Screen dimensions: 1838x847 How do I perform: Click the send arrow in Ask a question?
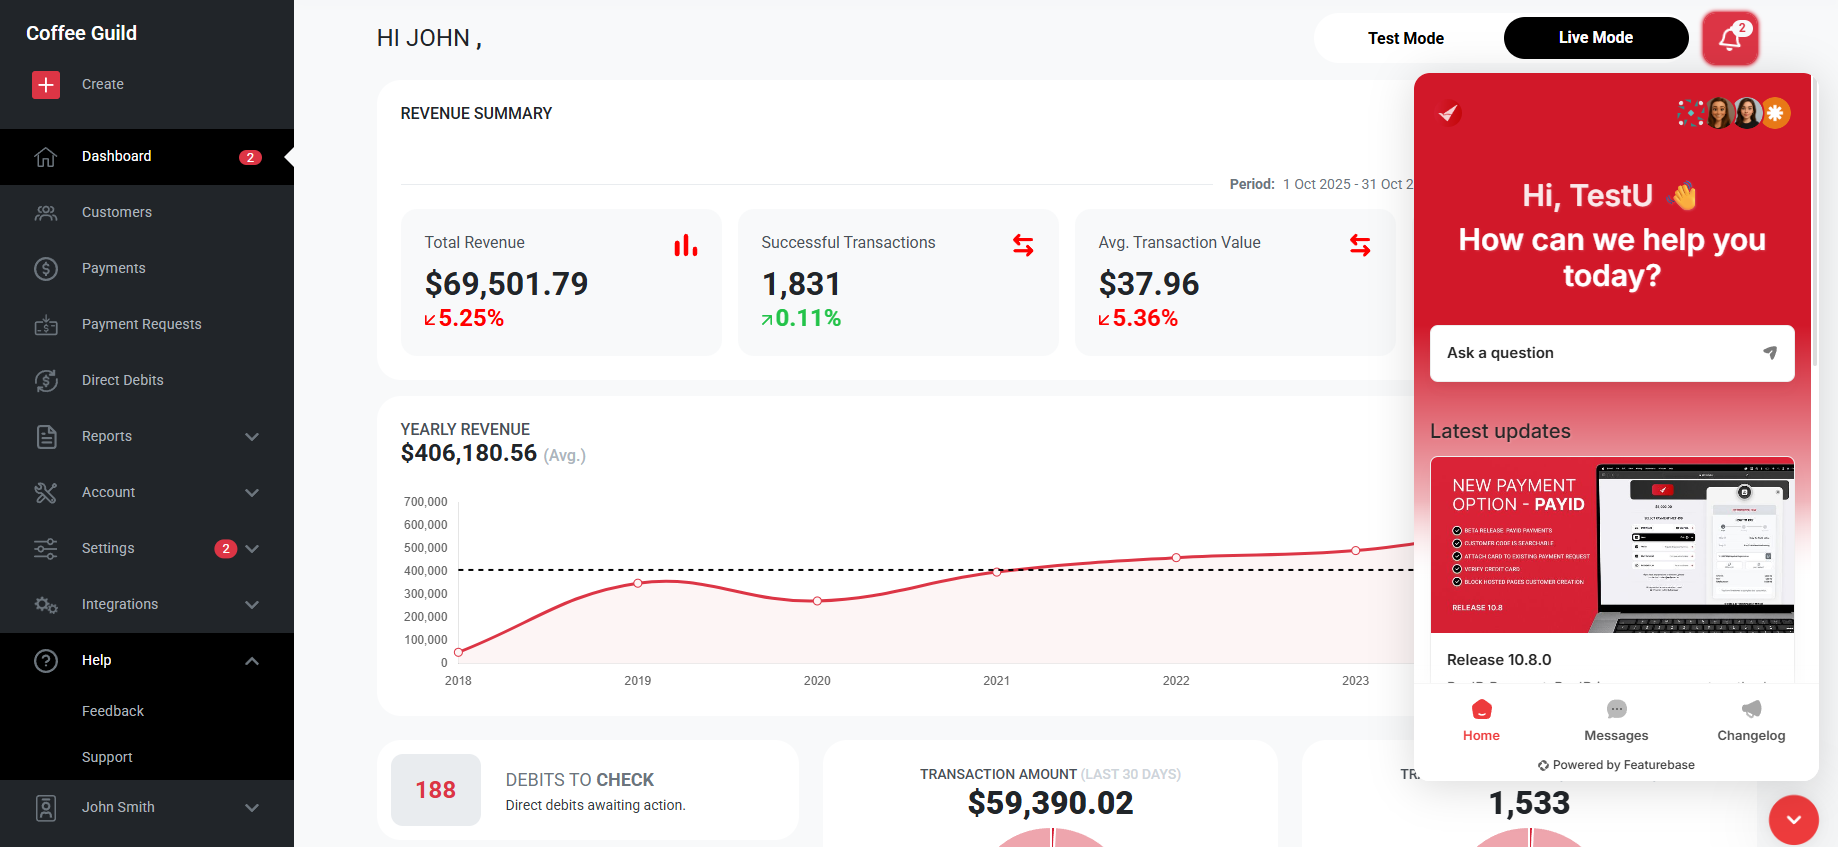click(1770, 353)
